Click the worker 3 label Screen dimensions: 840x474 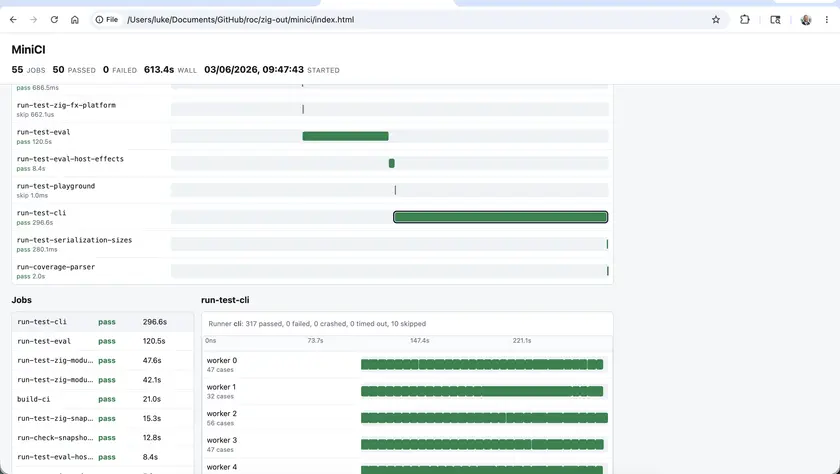[x=222, y=440]
